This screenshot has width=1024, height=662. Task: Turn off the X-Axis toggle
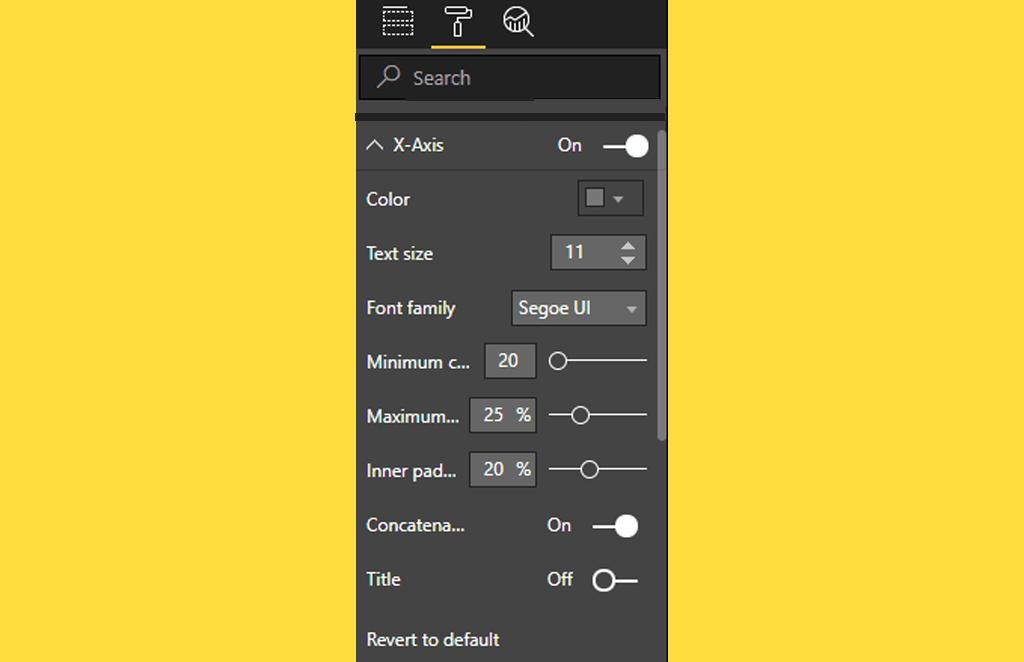[x=626, y=146]
